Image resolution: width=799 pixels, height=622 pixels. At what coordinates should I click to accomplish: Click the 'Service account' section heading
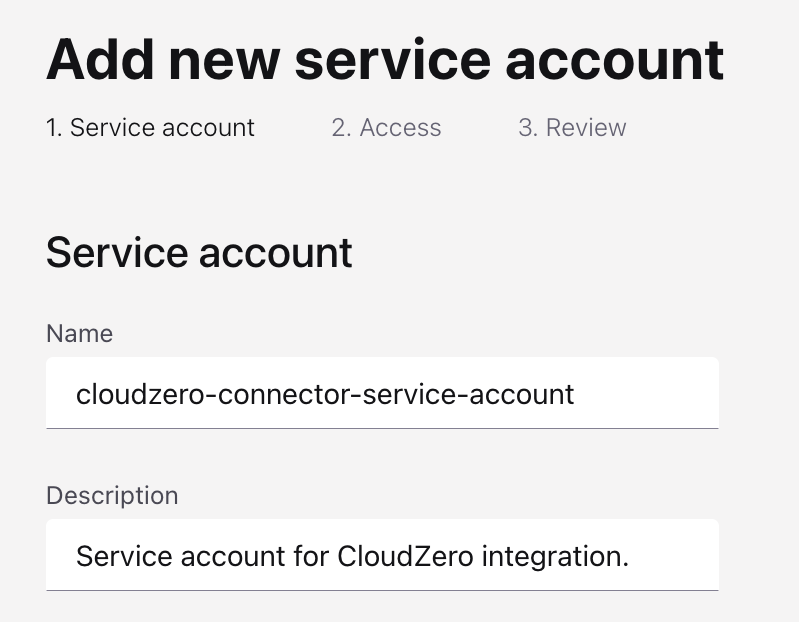coord(199,253)
